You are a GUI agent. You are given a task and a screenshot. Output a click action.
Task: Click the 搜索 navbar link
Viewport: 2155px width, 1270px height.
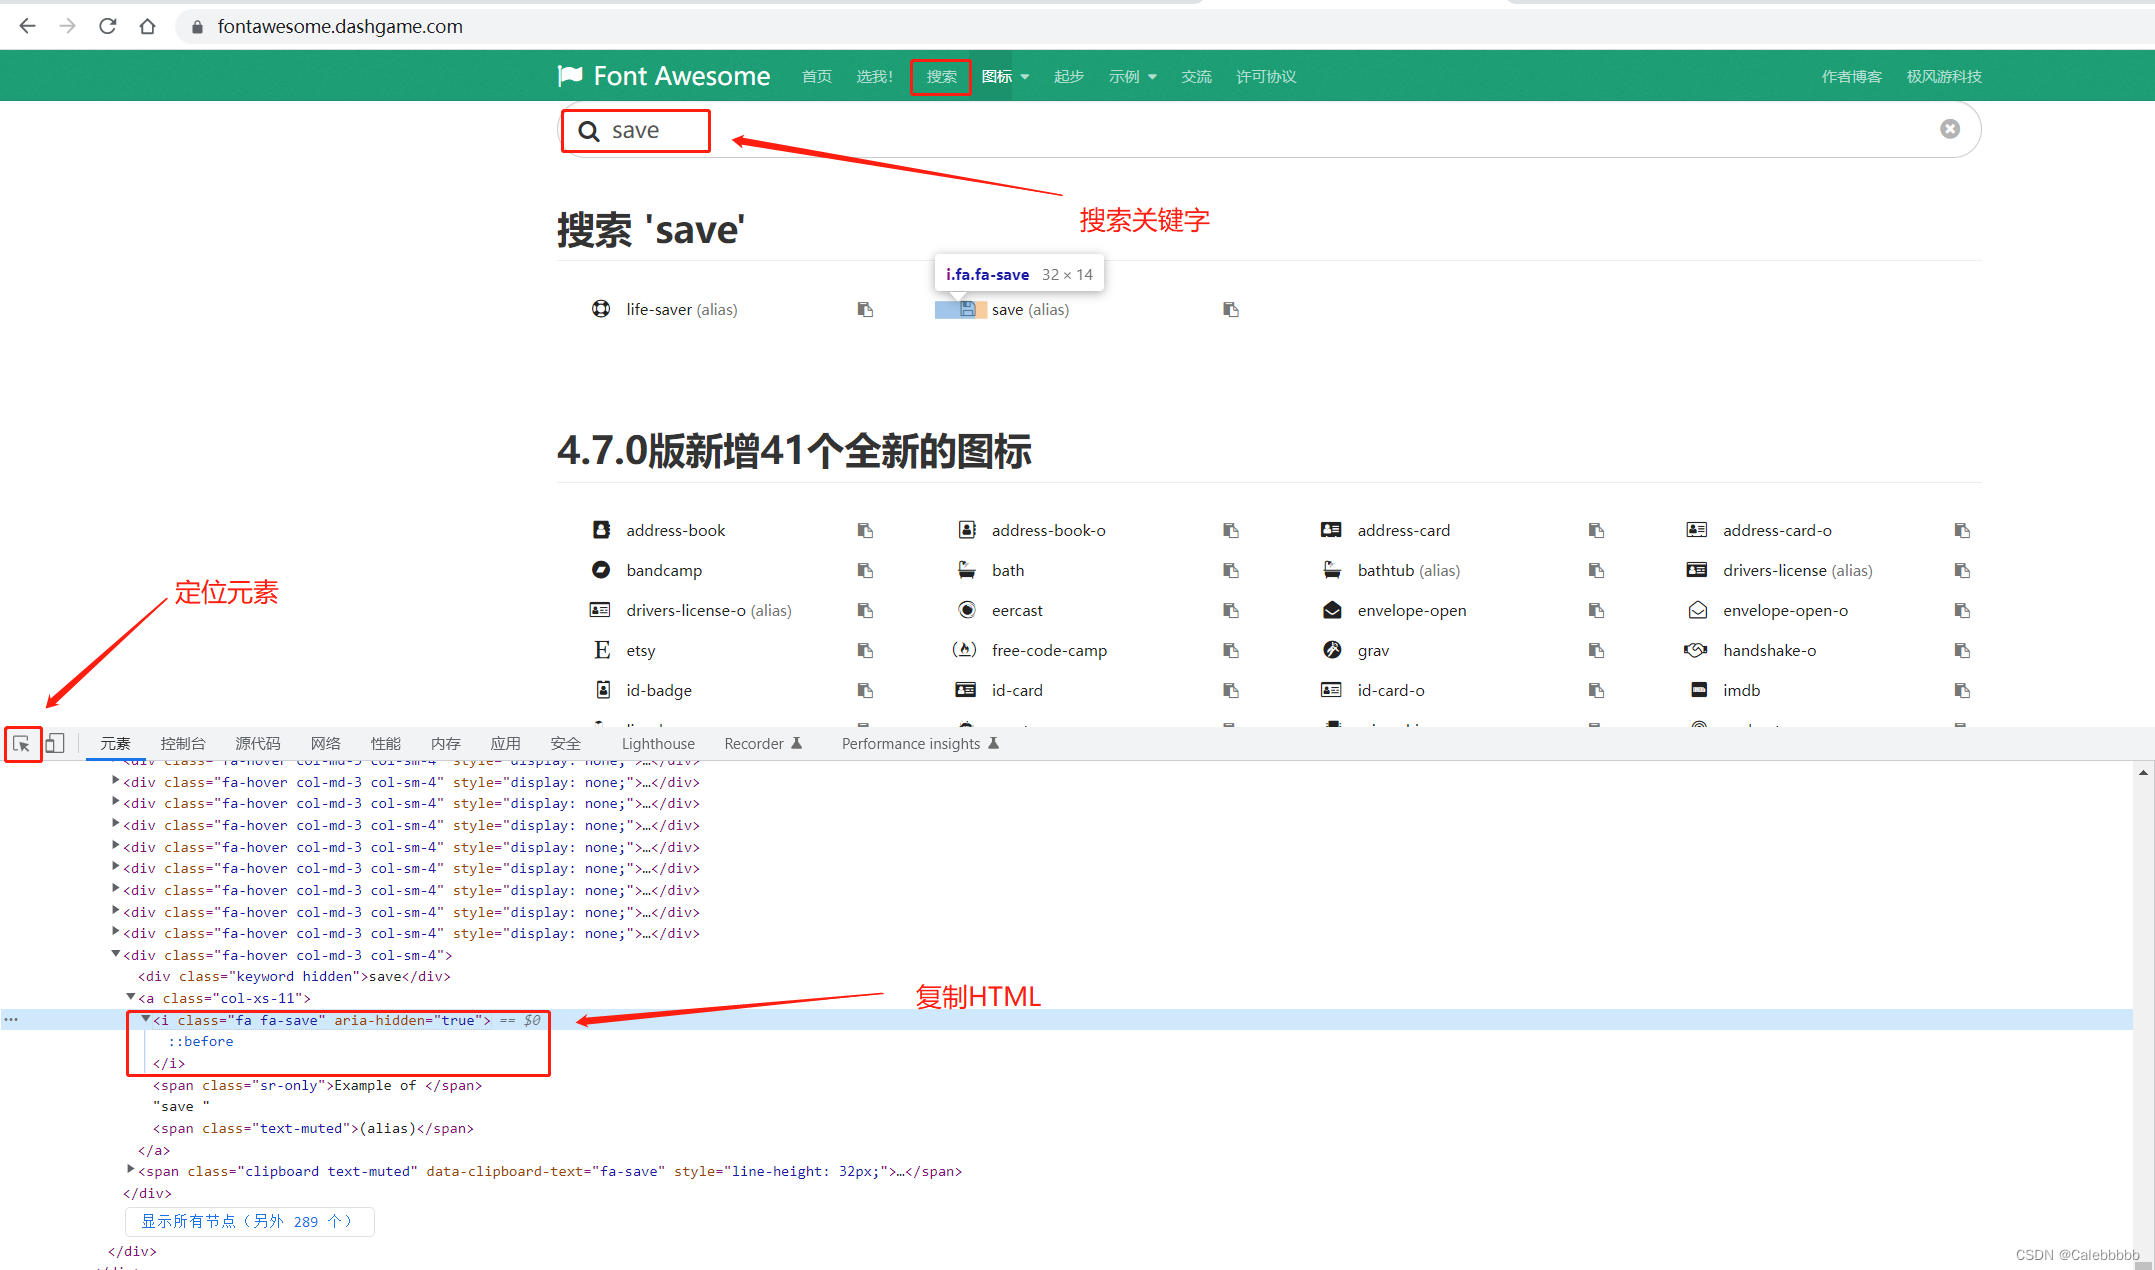pos(941,77)
